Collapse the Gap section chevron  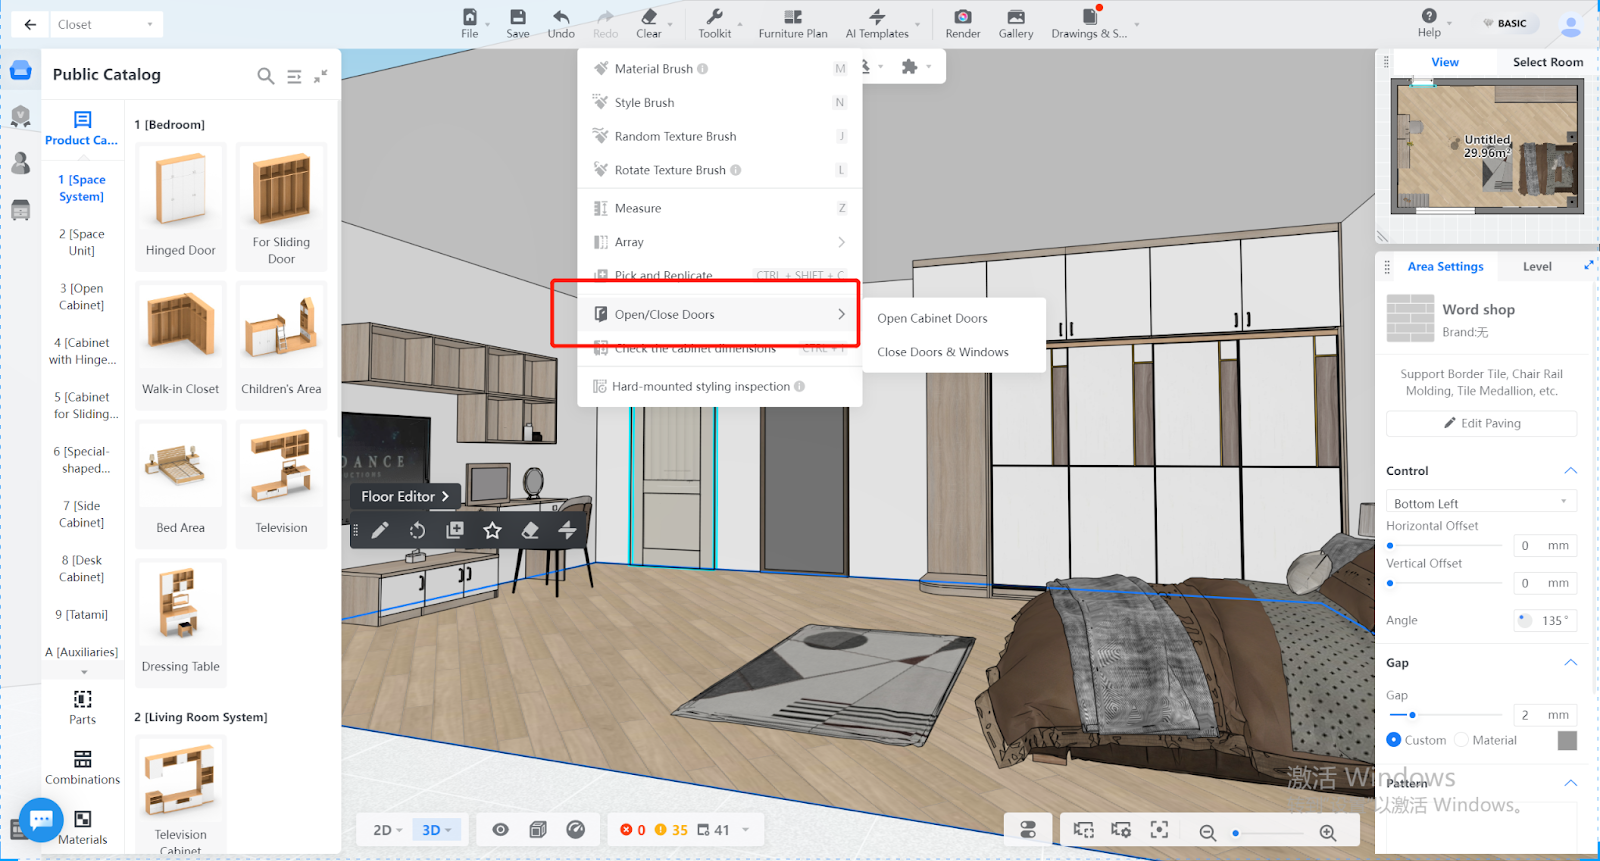(x=1570, y=663)
